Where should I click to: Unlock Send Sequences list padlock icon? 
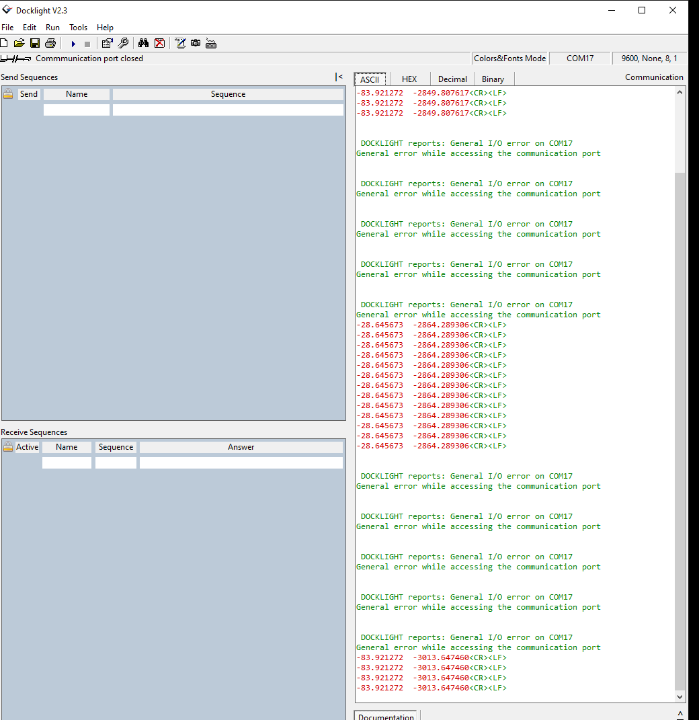pyautogui.click(x=8, y=95)
